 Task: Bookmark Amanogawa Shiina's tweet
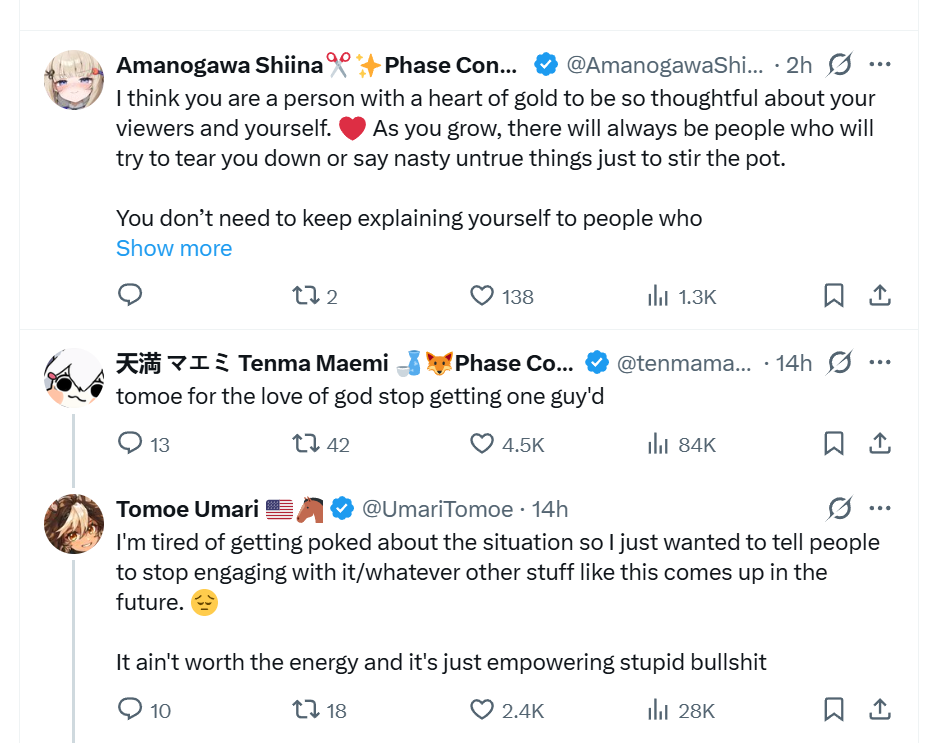833,295
